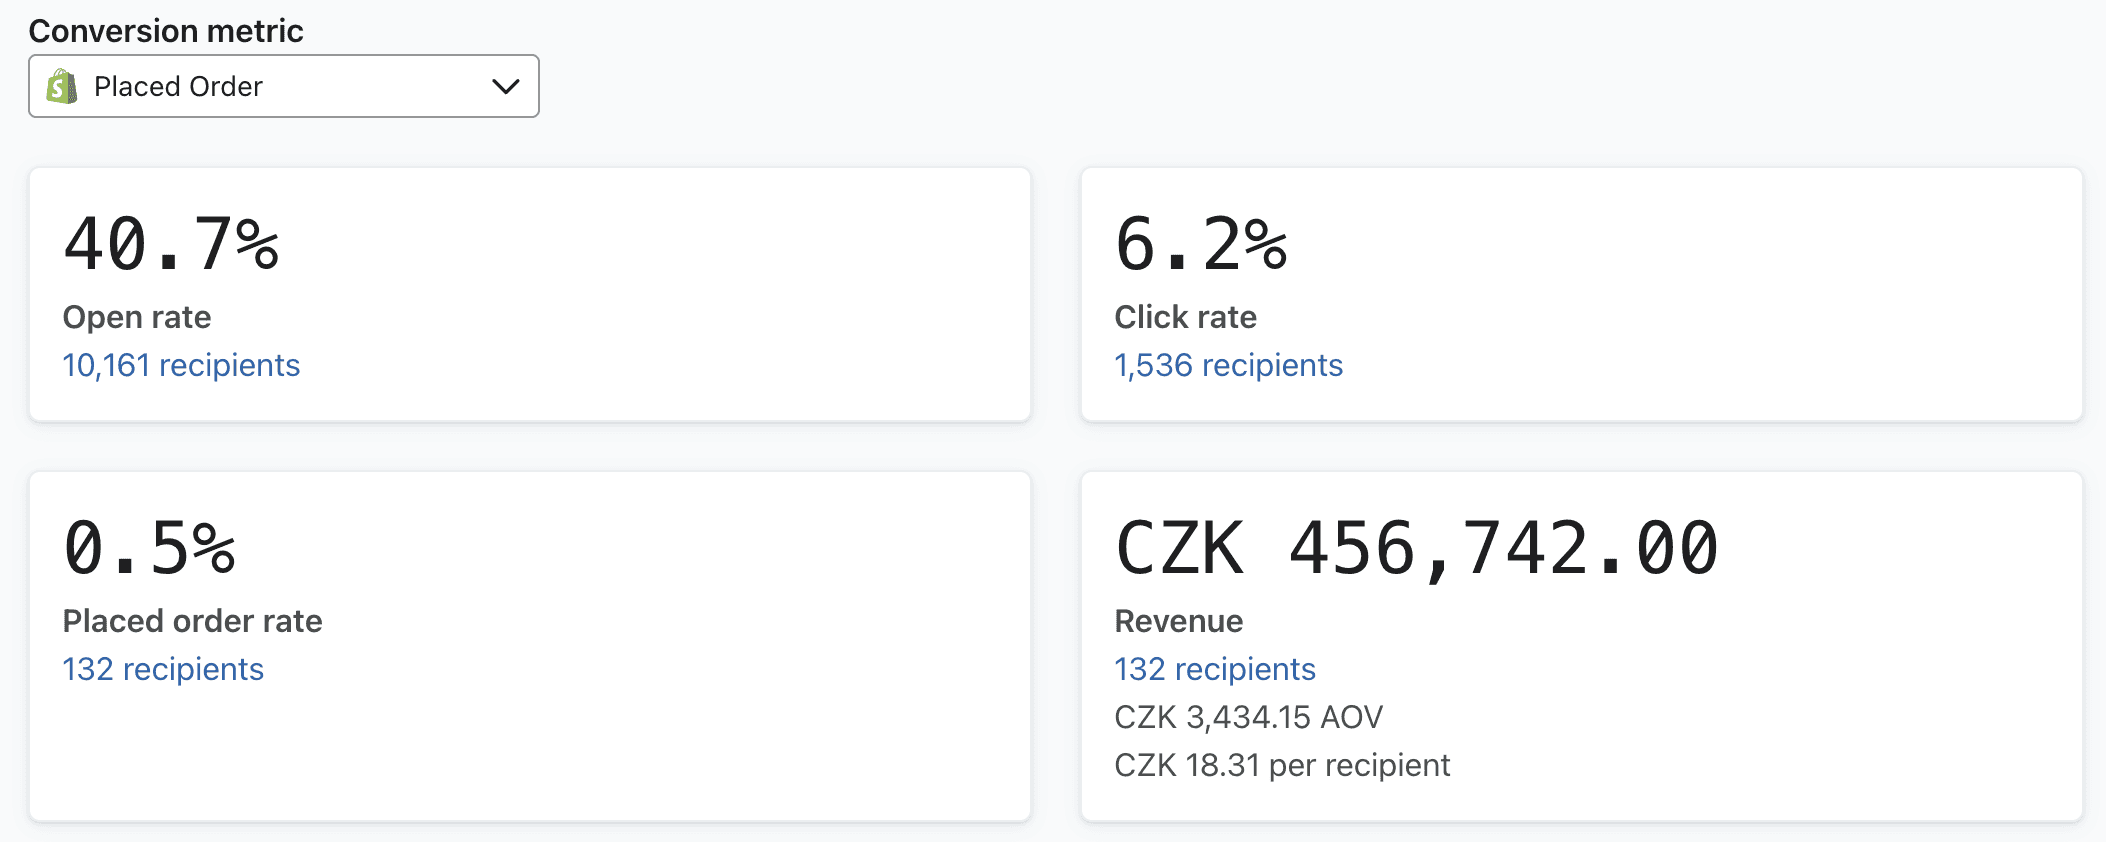Viewport: 2106px width, 842px height.
Task: Click the Shopify bag icon in dropdown
Action: point(62,87)
